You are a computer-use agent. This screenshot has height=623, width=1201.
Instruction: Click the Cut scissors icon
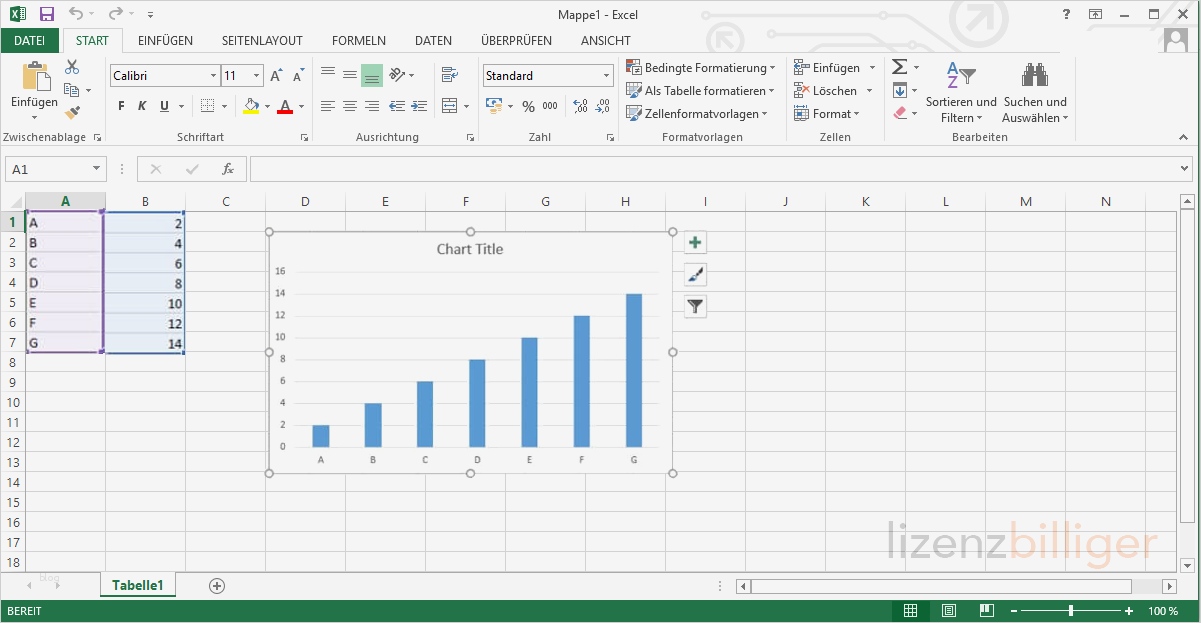(x=72, y=67)
